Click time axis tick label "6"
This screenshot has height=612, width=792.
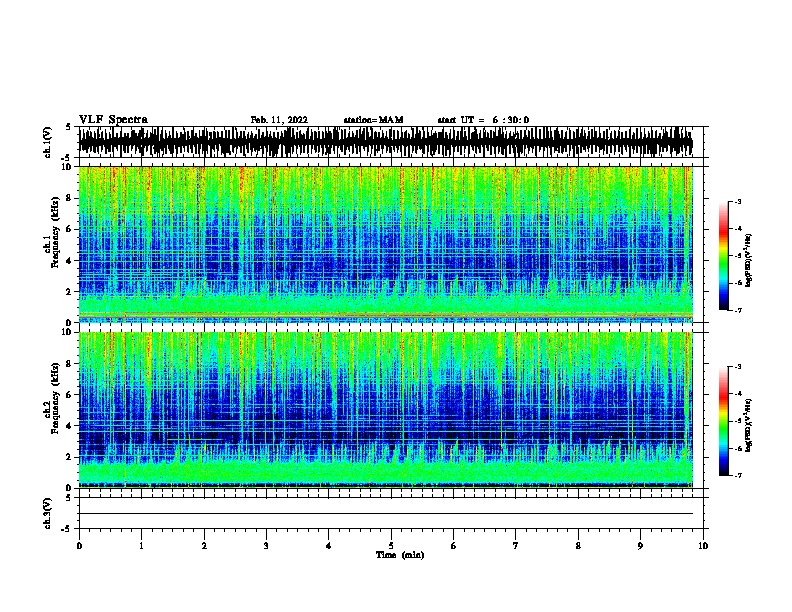coord(454,545)
